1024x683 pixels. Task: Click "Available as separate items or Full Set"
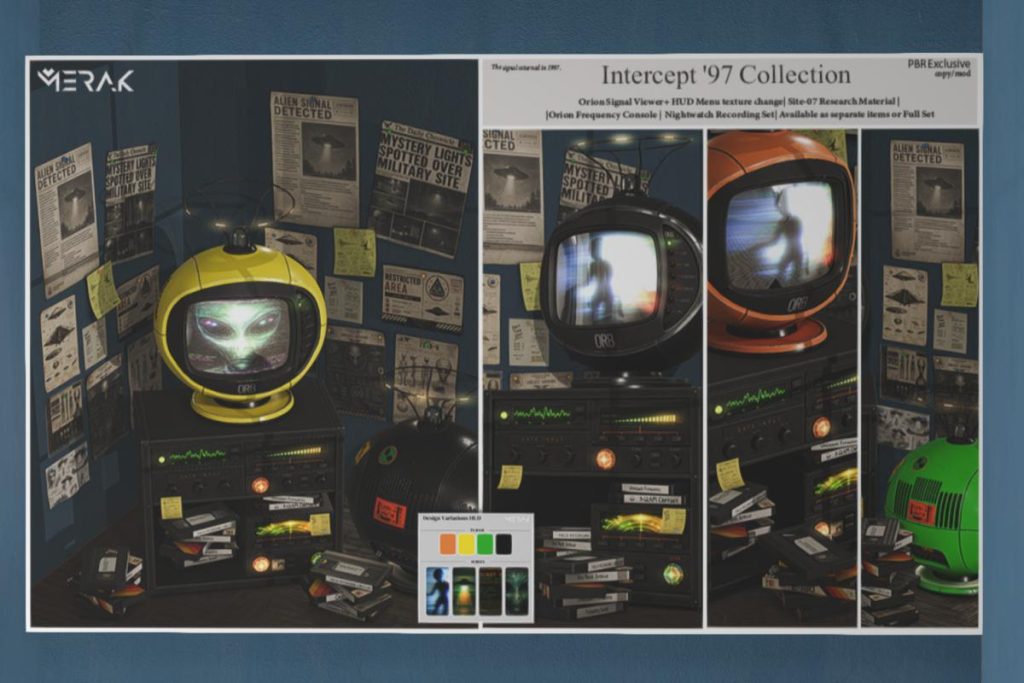pyautogui.click(x=856, y=114)
